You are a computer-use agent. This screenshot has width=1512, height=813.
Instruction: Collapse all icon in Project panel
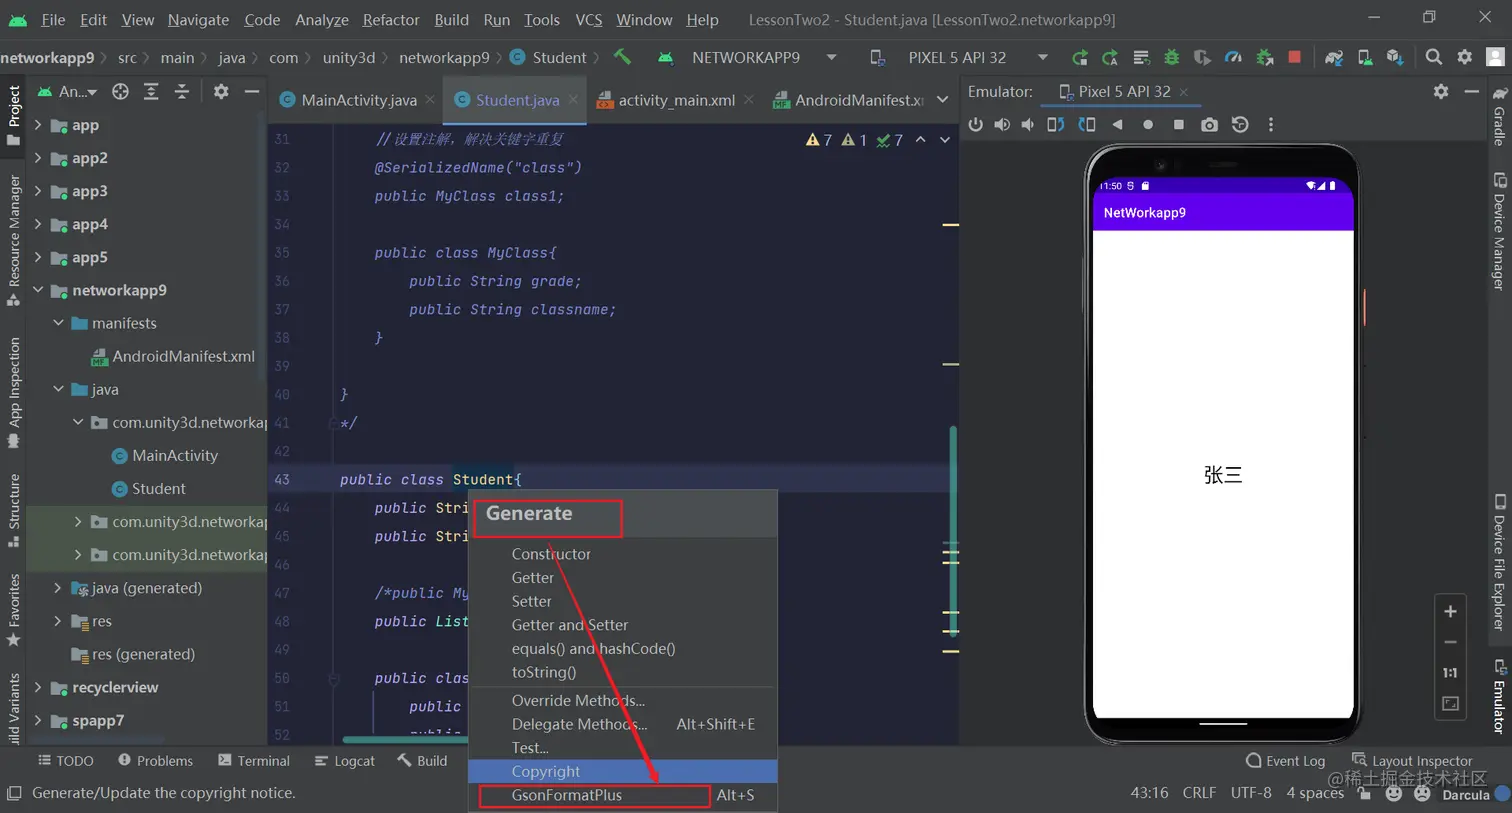pos(182,92)
